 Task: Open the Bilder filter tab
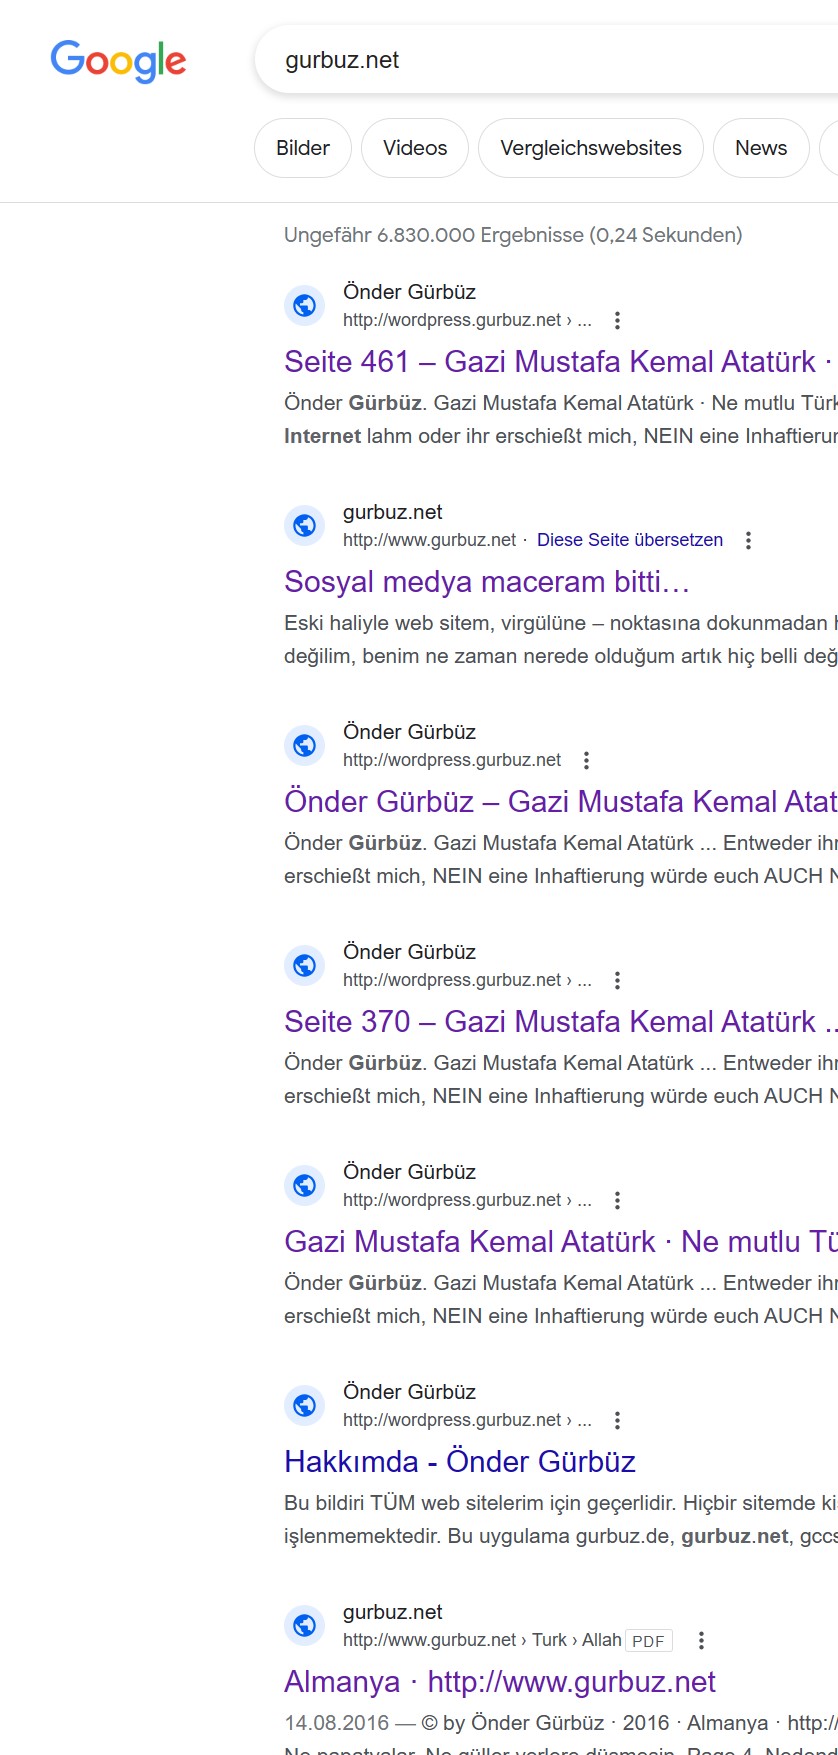pos(303,148)
